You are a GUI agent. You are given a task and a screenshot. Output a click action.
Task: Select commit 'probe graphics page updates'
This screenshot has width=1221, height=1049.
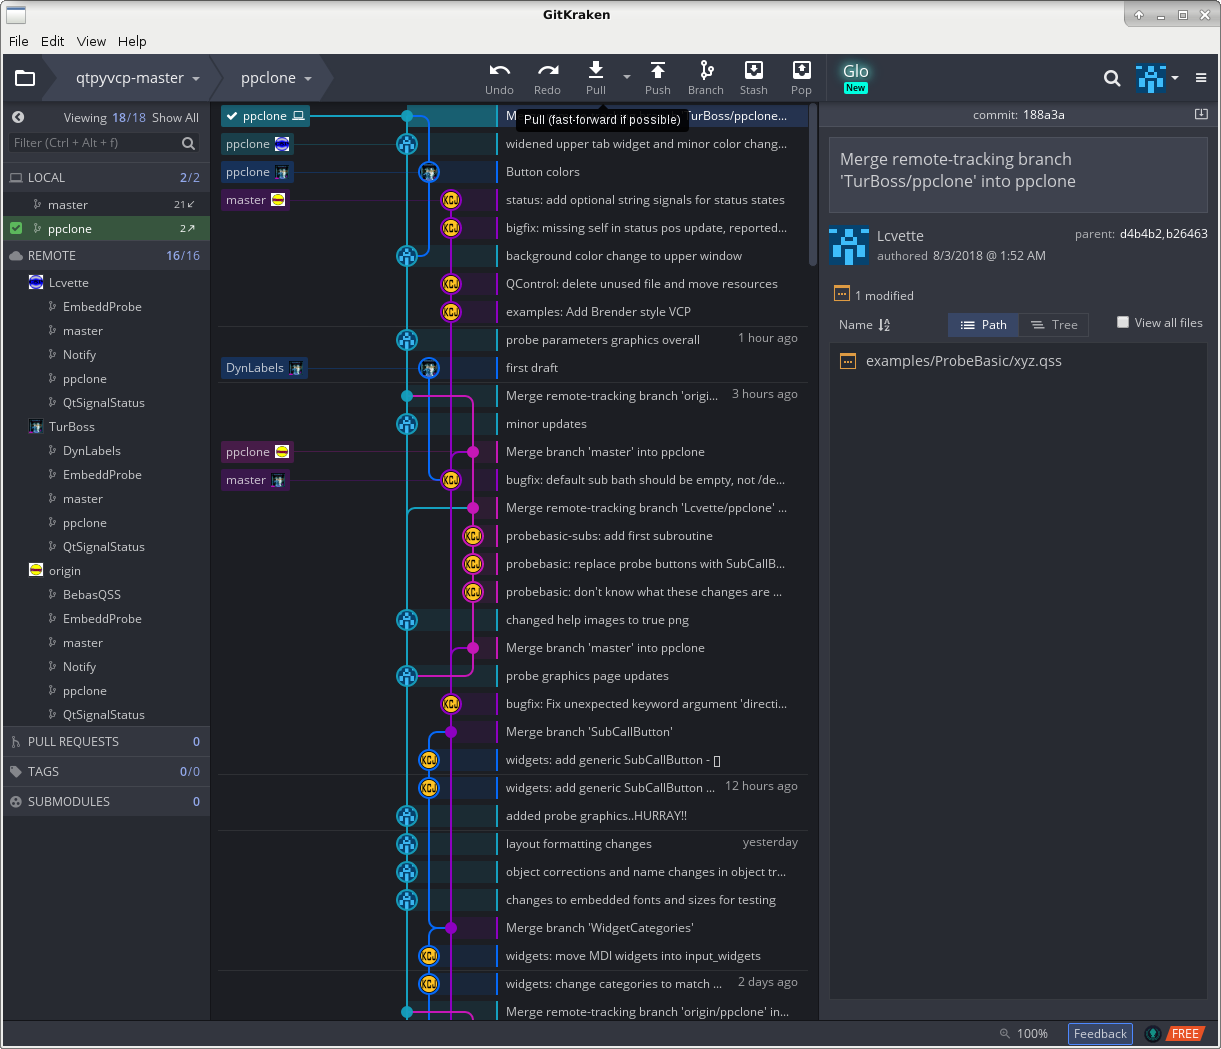coord(587,676)
